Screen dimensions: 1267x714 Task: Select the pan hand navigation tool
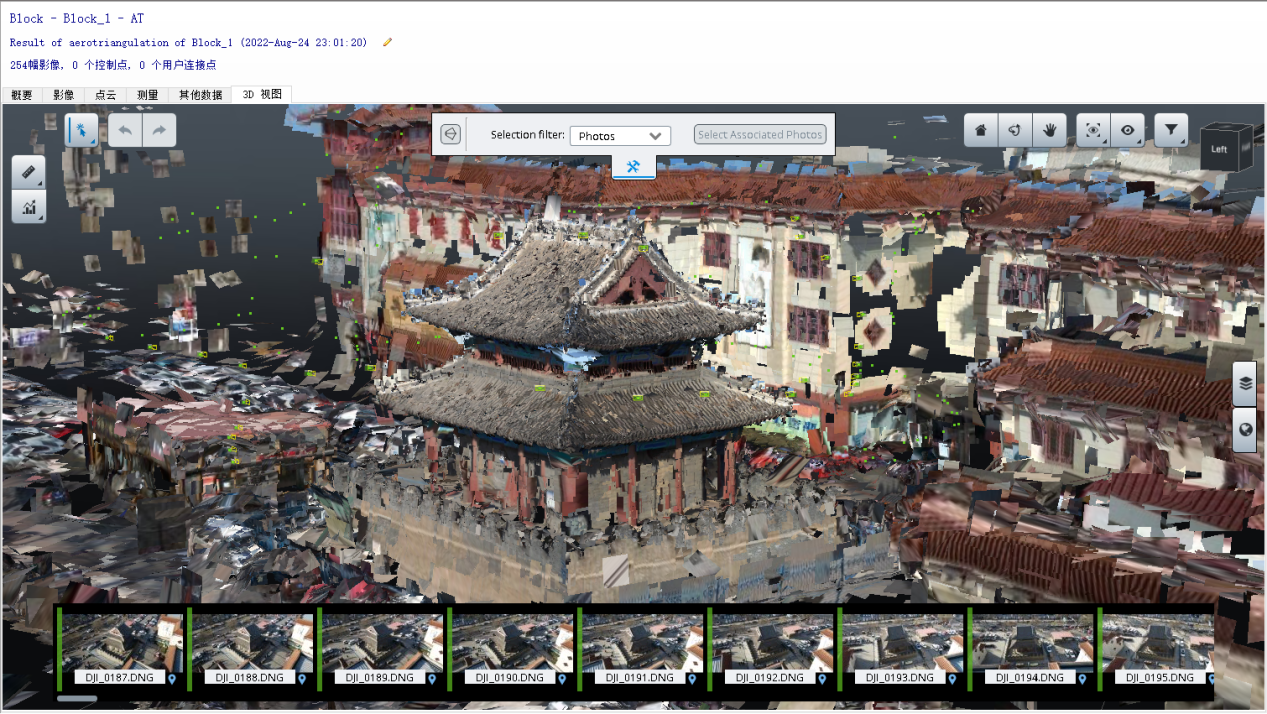point(1049,130)
